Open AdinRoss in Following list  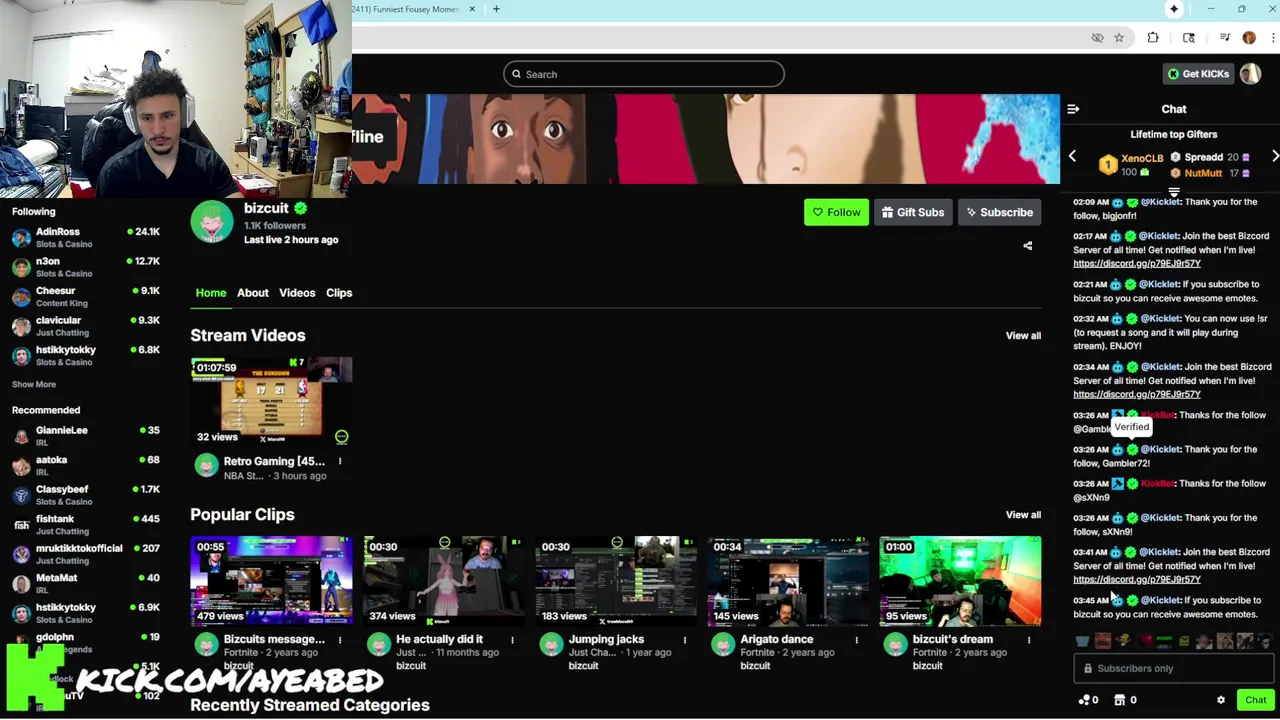coord(85,237)
